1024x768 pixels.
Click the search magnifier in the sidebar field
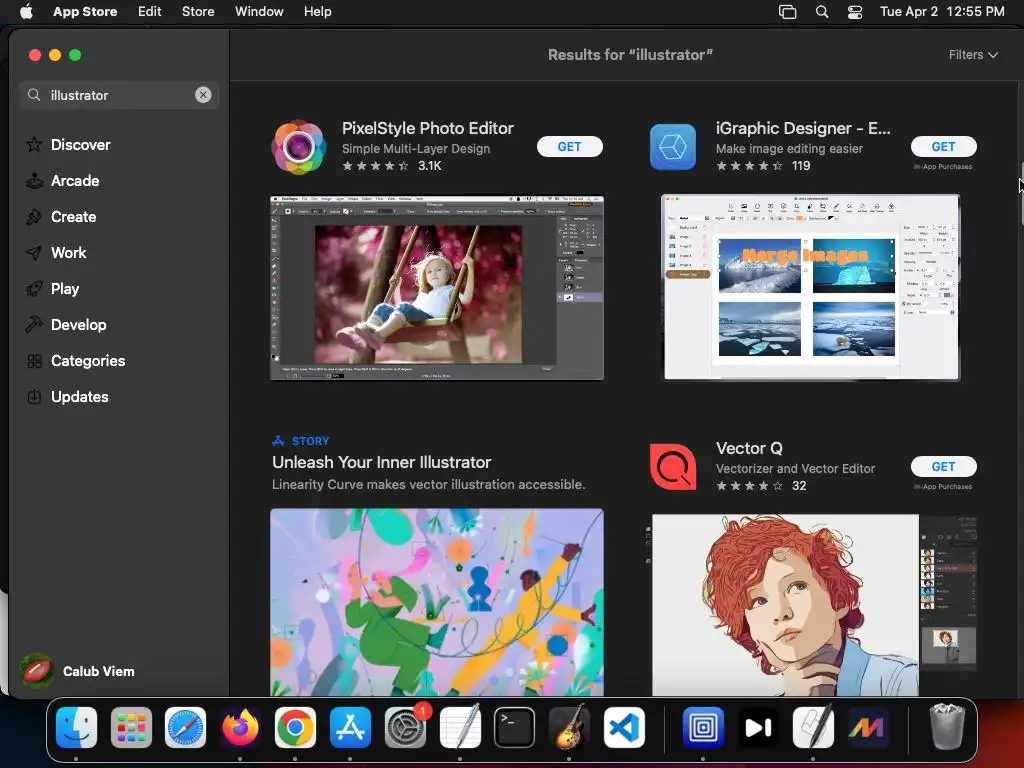point(34,95)
